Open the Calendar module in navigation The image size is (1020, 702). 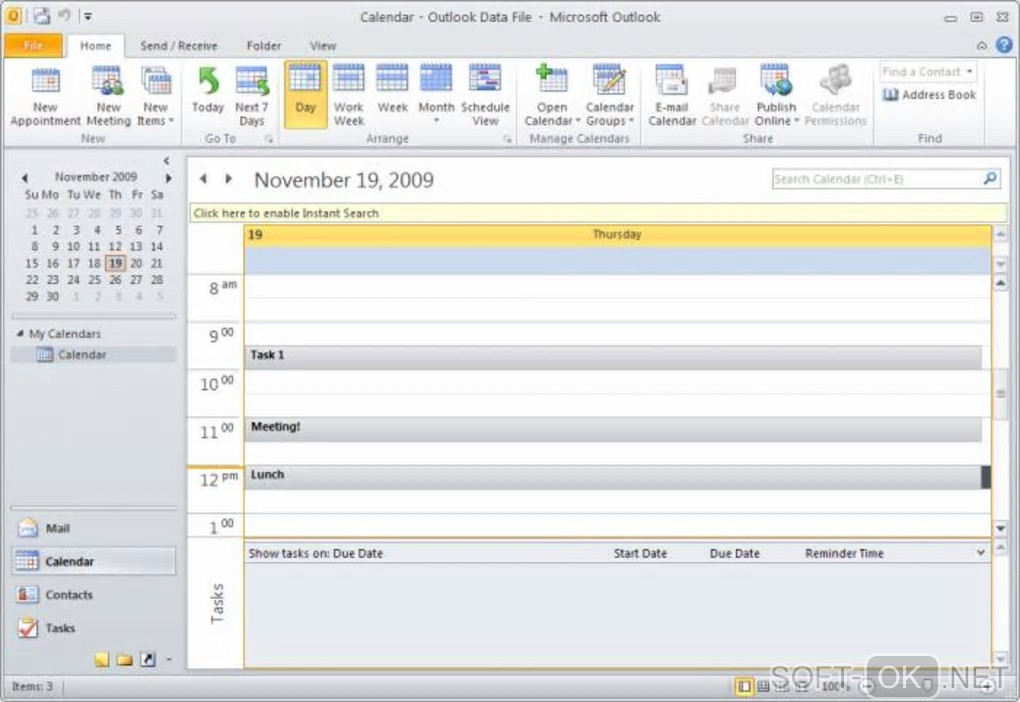coord(94,561)
